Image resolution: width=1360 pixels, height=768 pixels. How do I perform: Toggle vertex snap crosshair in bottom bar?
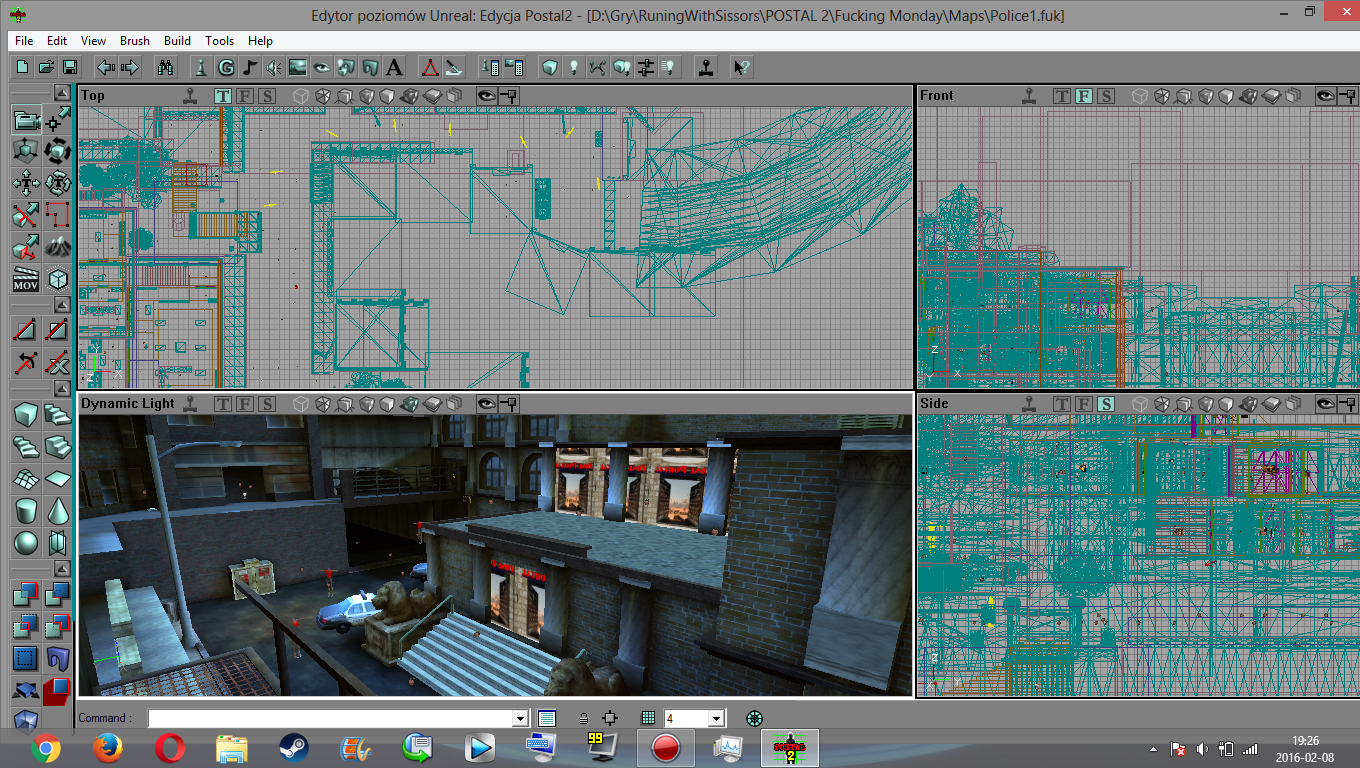click(x=610, y=718)
